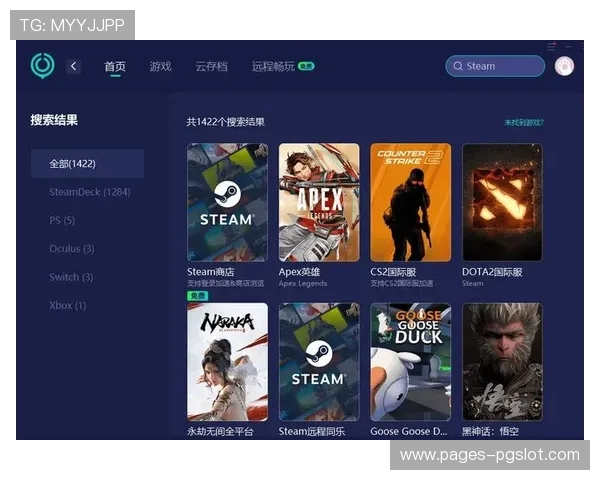
Task: Click the Apex Legends subtitle text
Action: (x=303, y=284)
